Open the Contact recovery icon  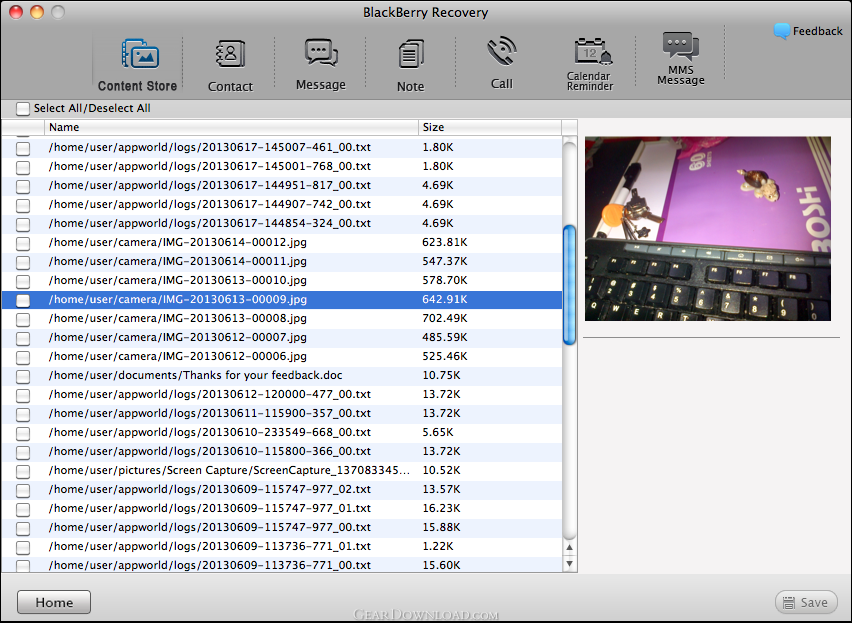[x=230, y=54]
